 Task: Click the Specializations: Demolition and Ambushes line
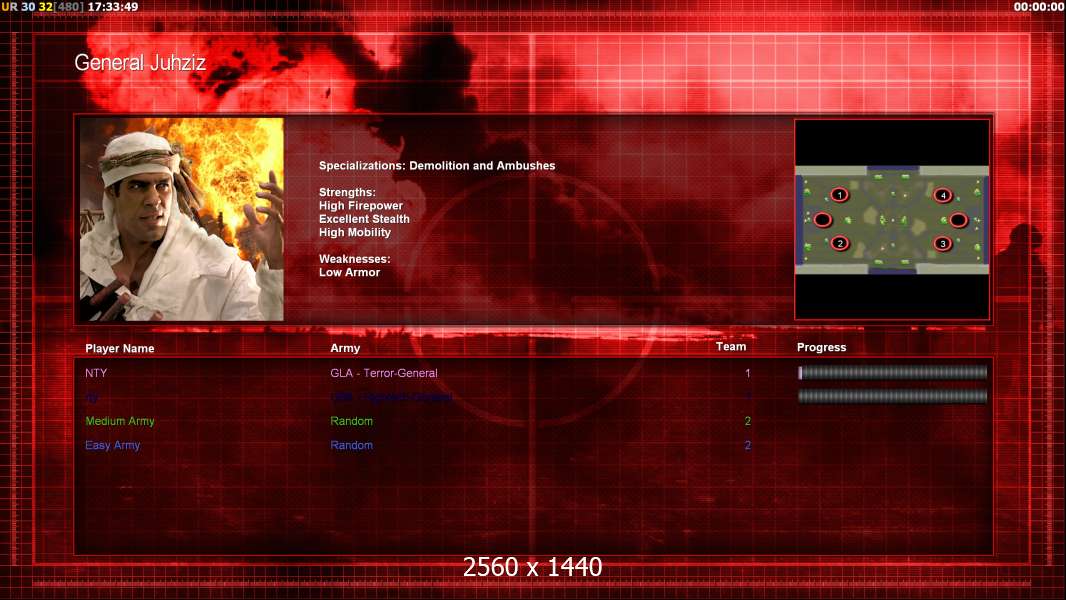click(437, 166)
